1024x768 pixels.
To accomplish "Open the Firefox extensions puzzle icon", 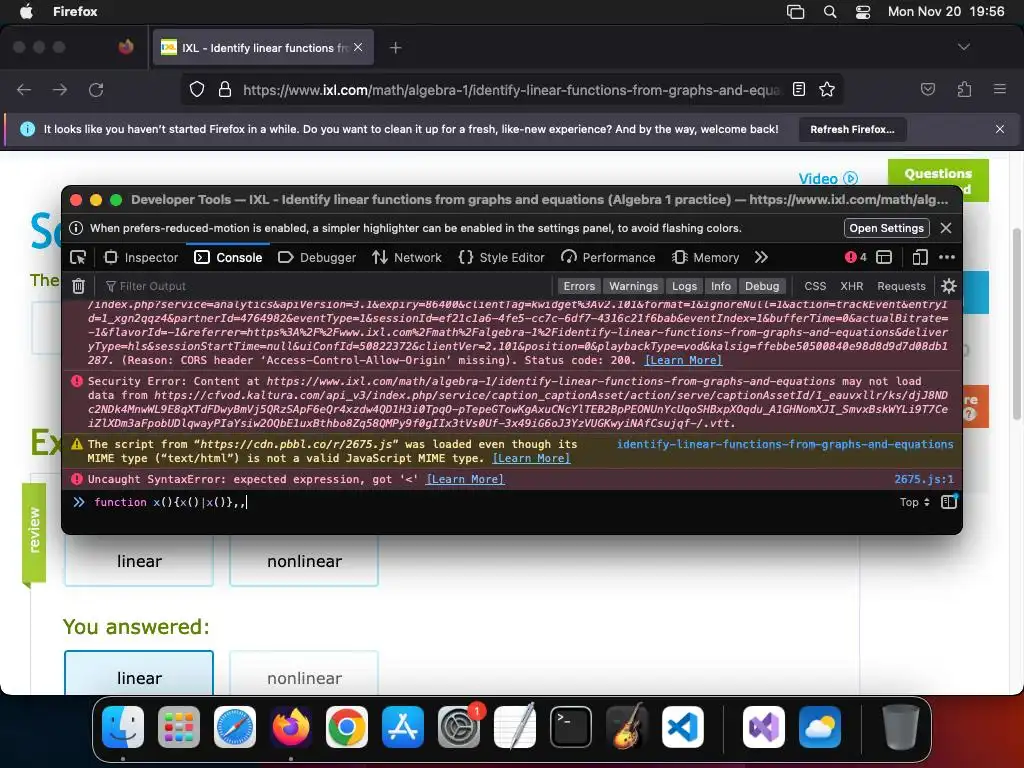I will click(x=965, y=89).
